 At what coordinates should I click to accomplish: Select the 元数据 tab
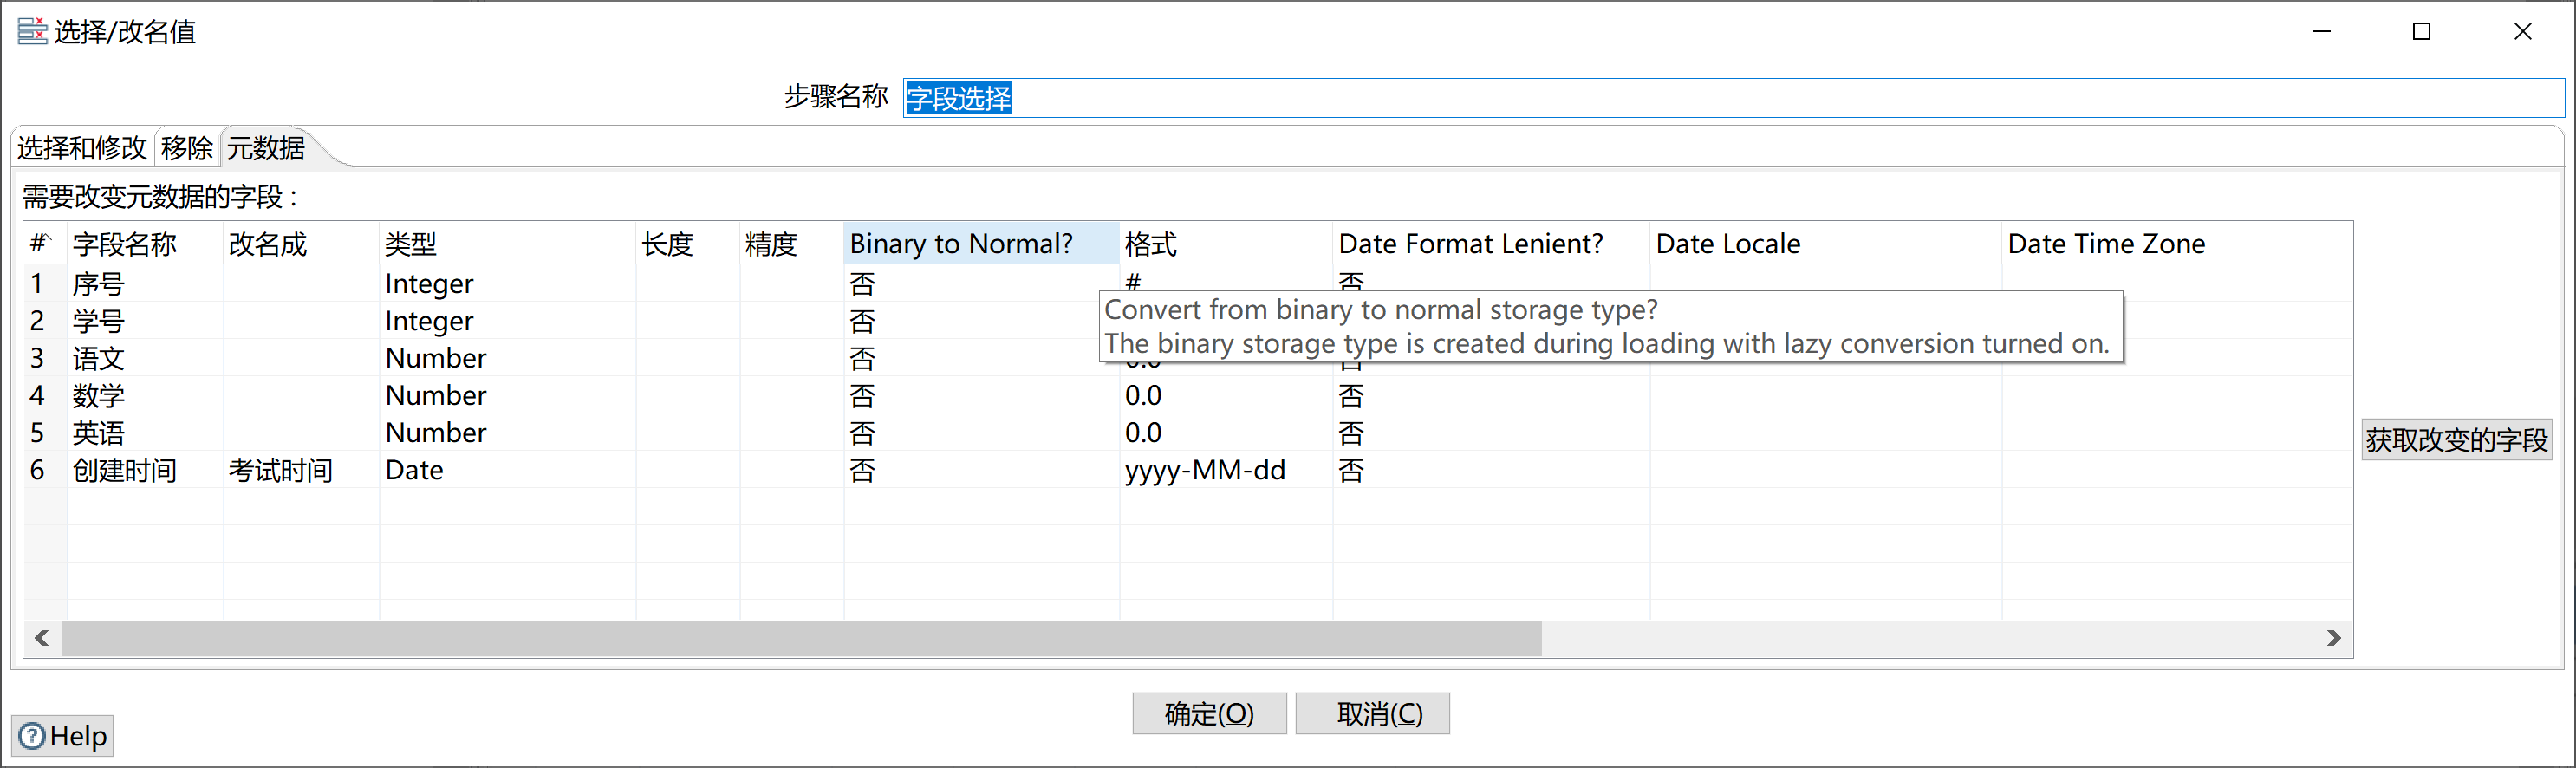[265, 147]
